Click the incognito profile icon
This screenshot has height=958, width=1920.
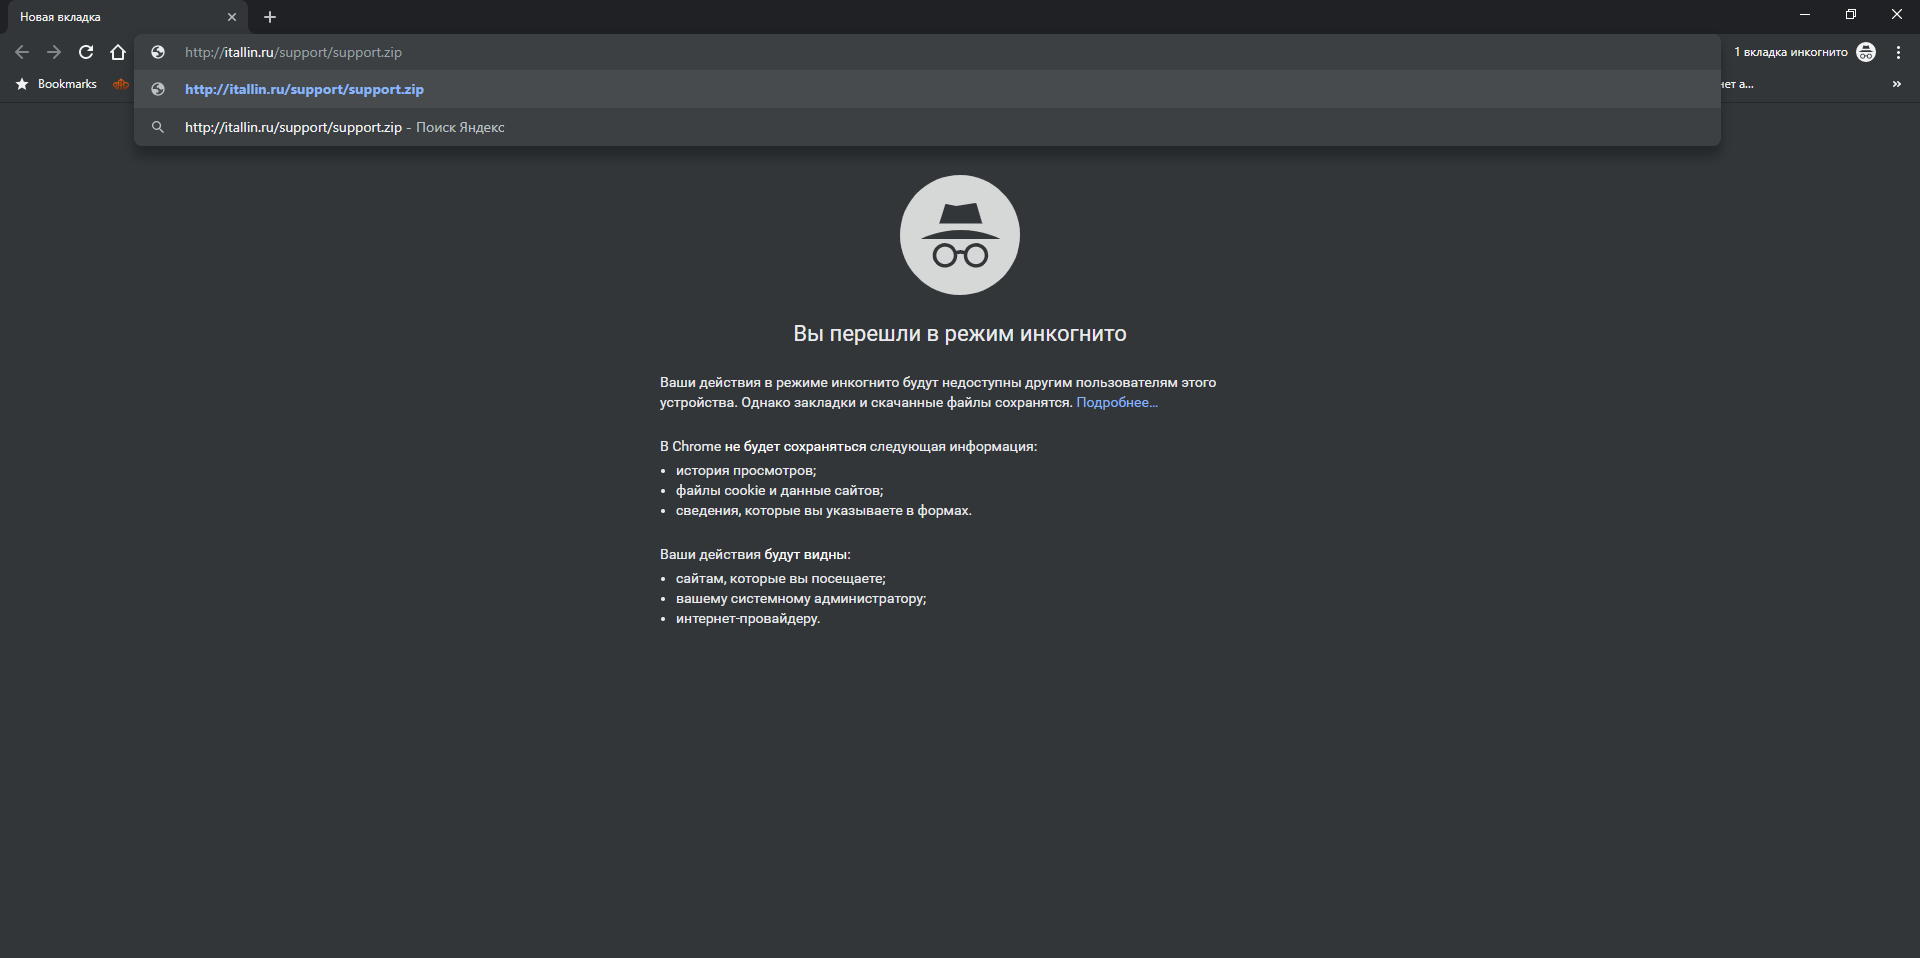[x=1866, y=52]
